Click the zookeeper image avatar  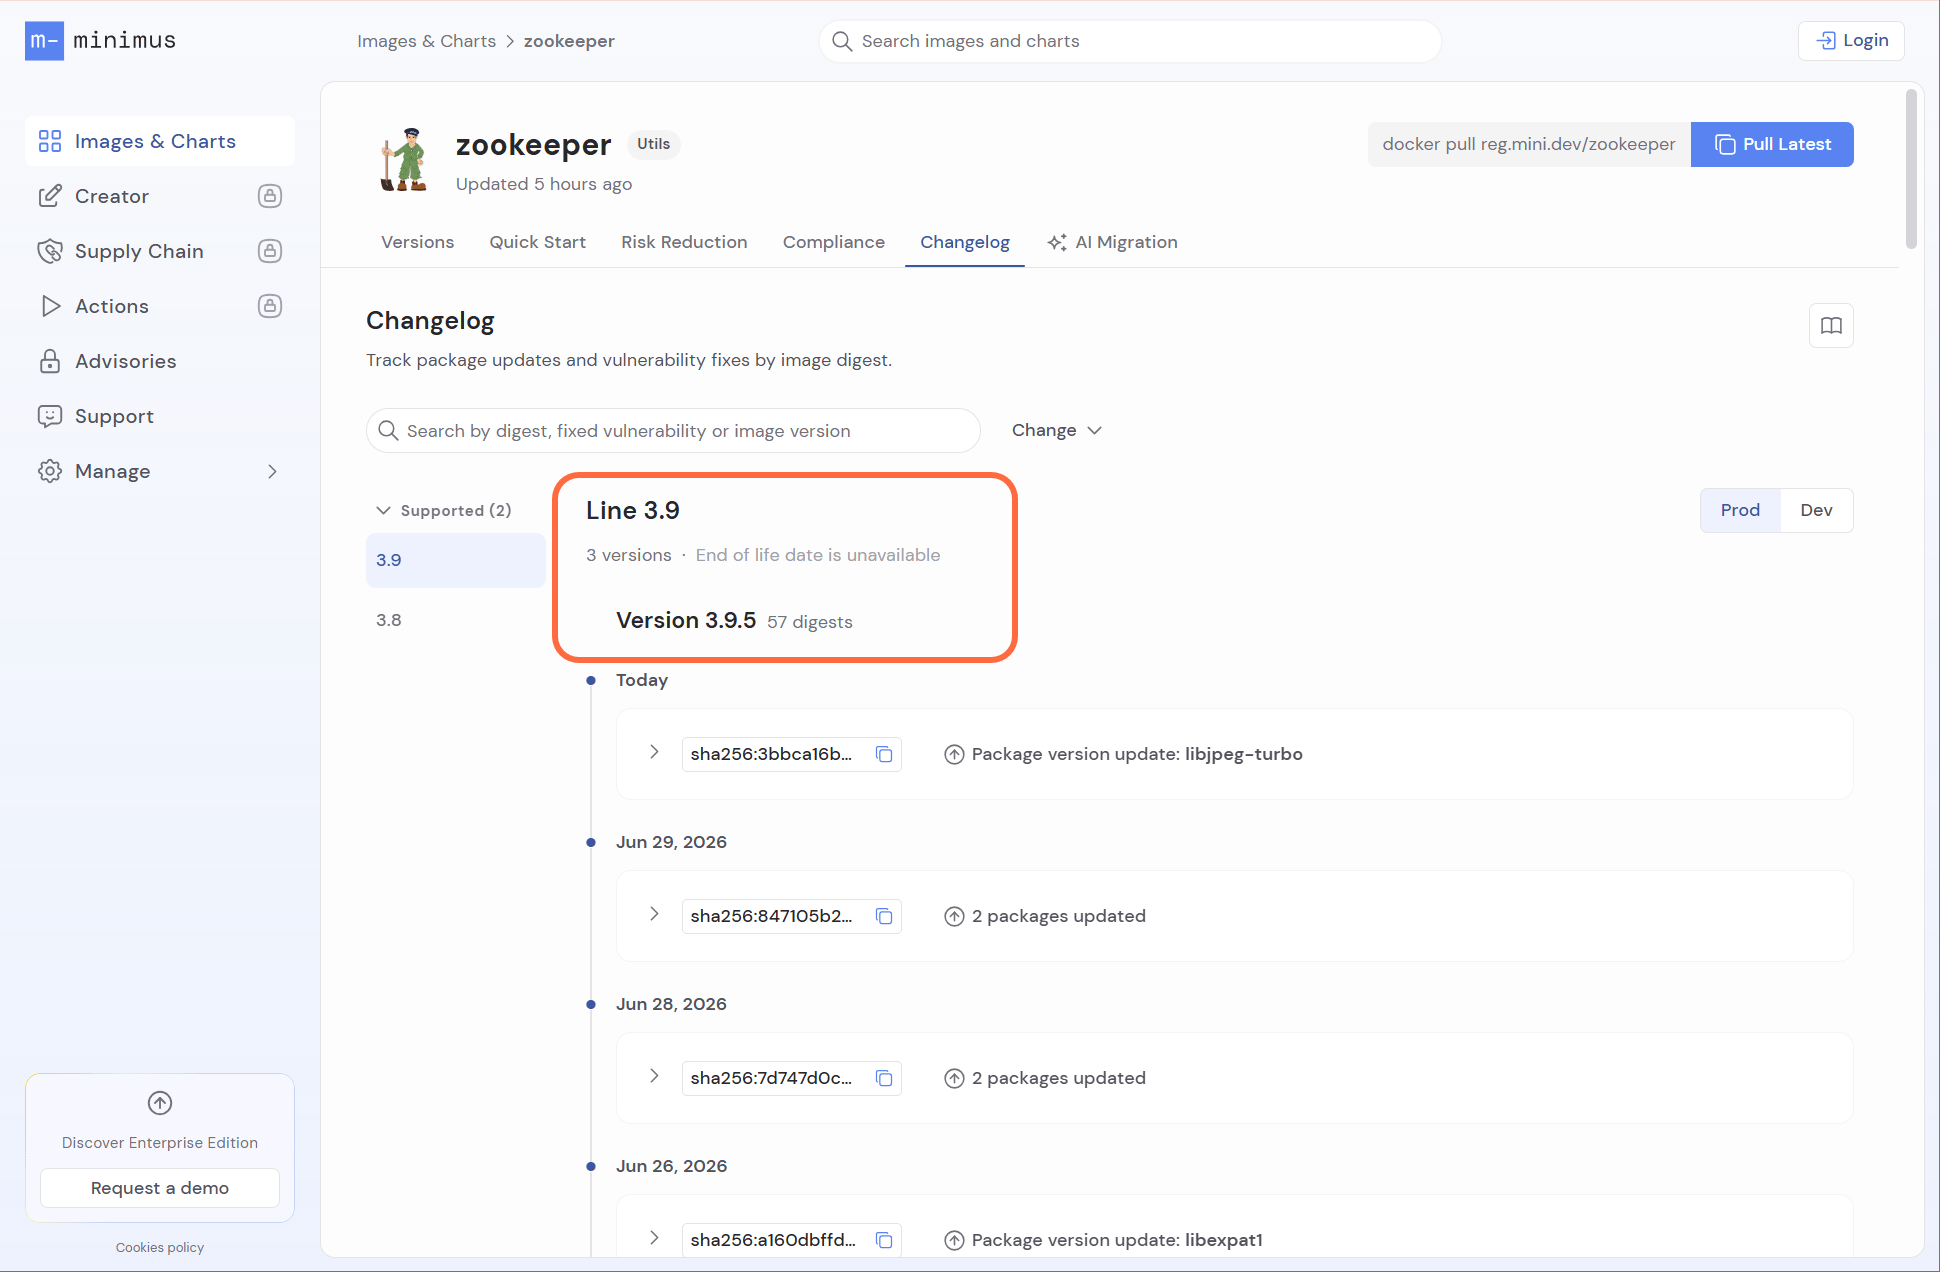(x=404, y=160)
